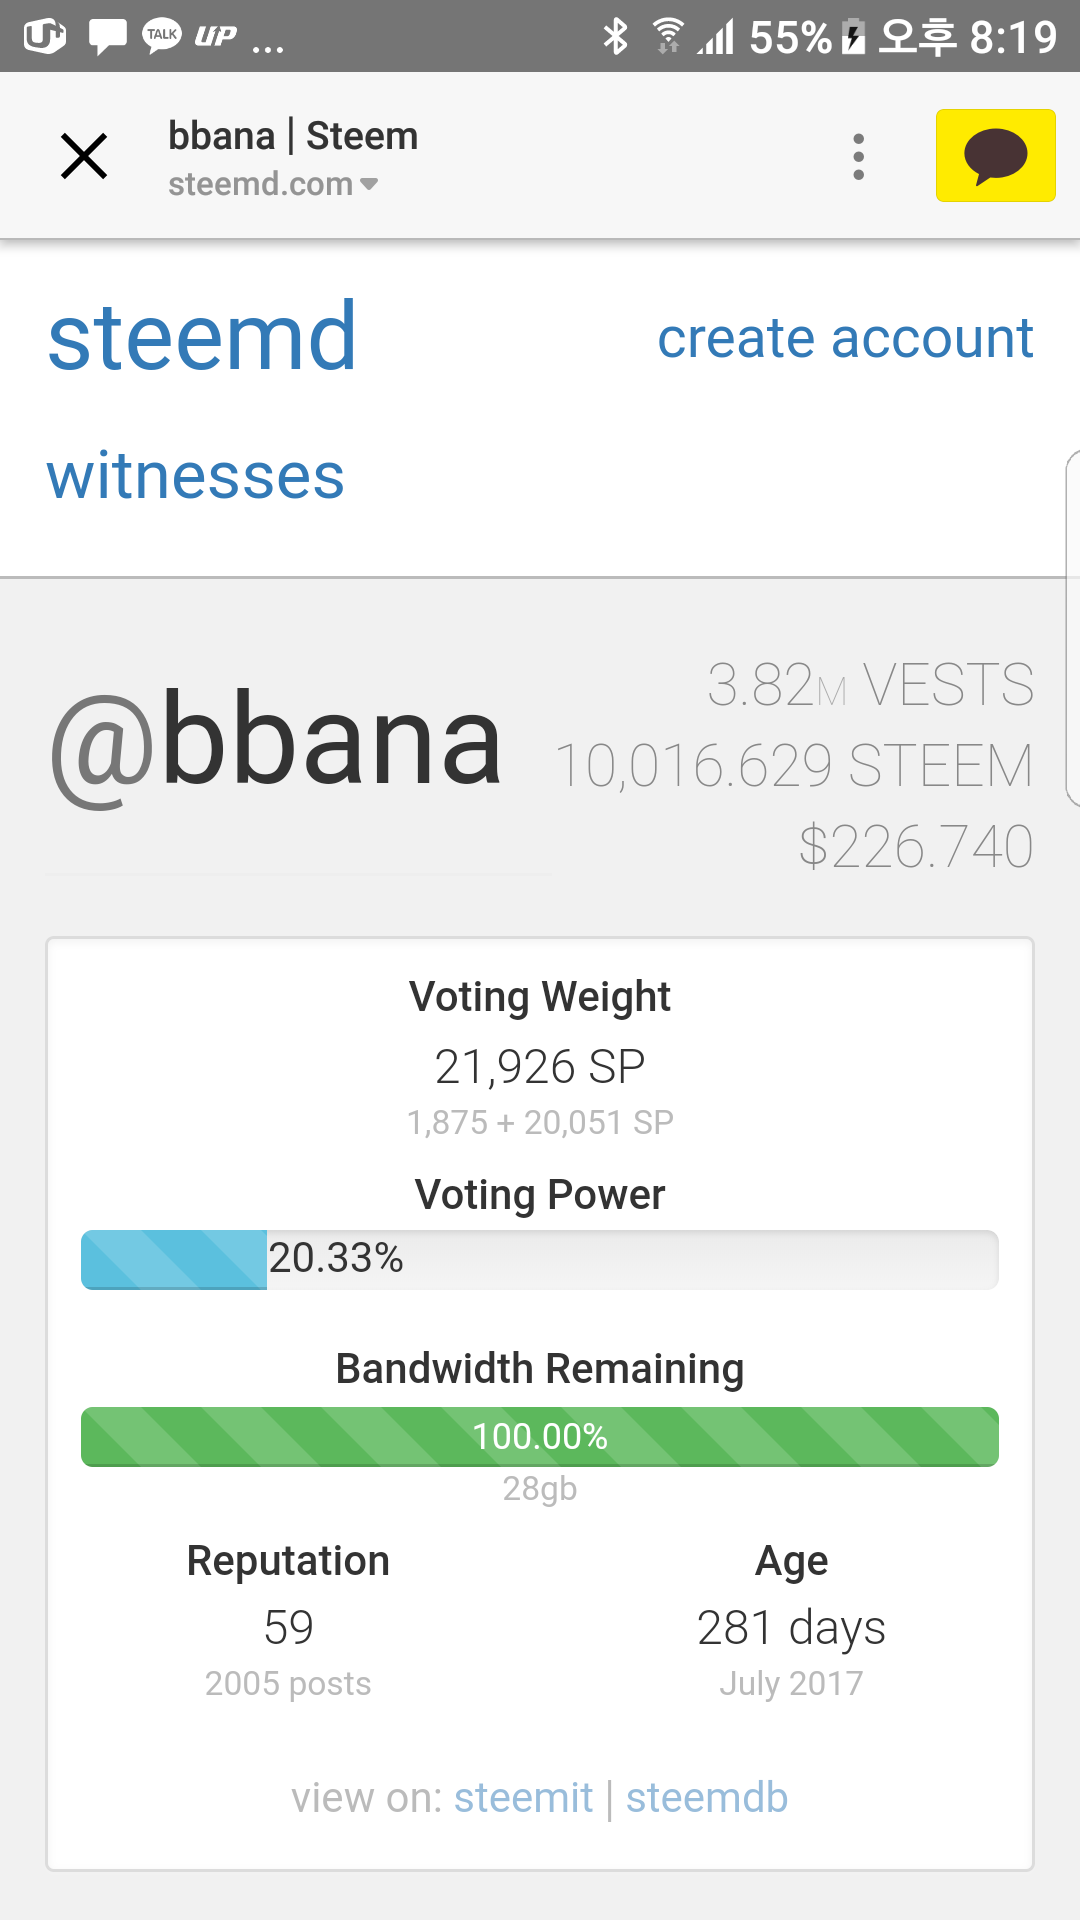Tap the Bandwidth Remaining green bar

[x=540, y=1436]
